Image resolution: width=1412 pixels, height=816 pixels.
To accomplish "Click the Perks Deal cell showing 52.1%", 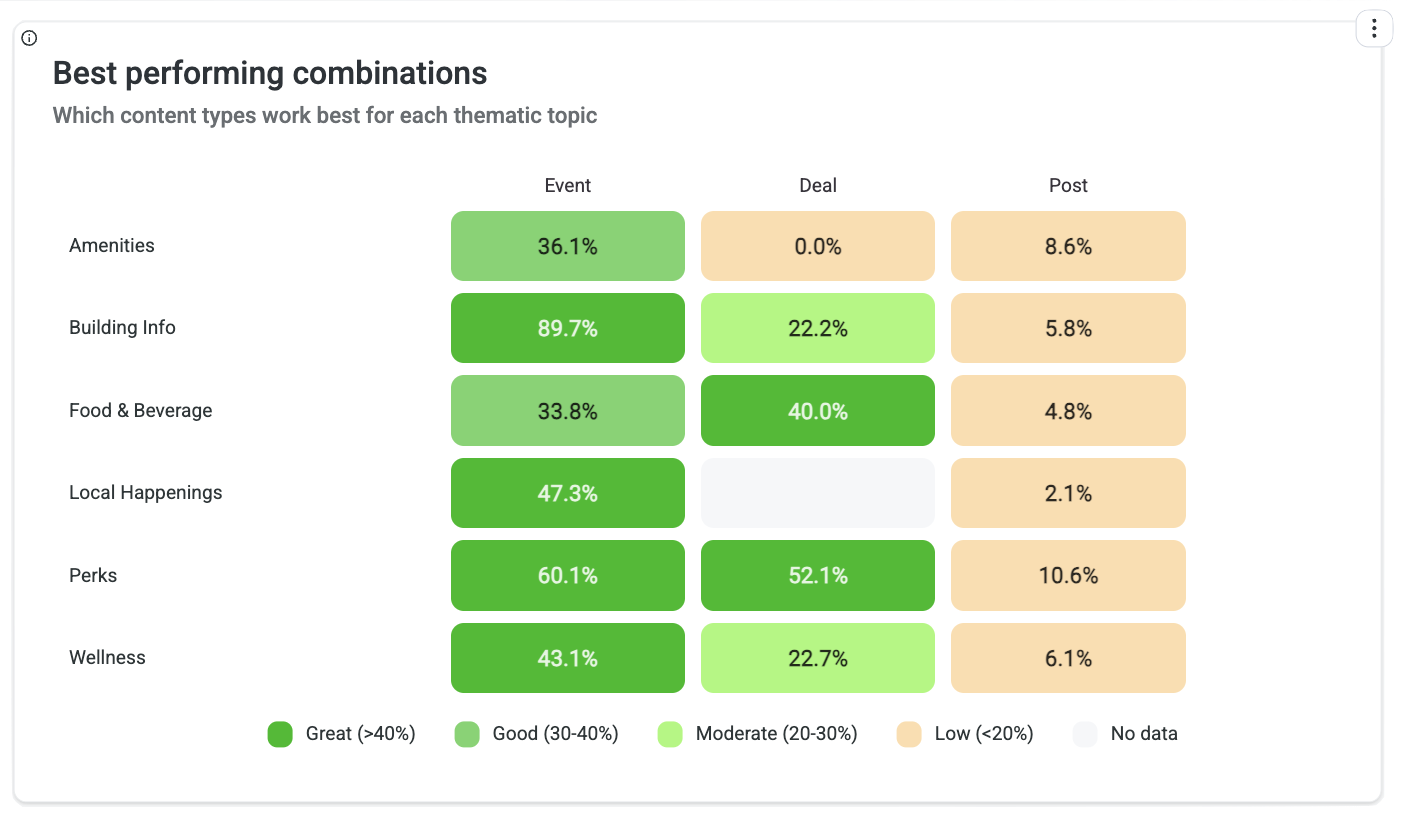I will pos(818,576).
